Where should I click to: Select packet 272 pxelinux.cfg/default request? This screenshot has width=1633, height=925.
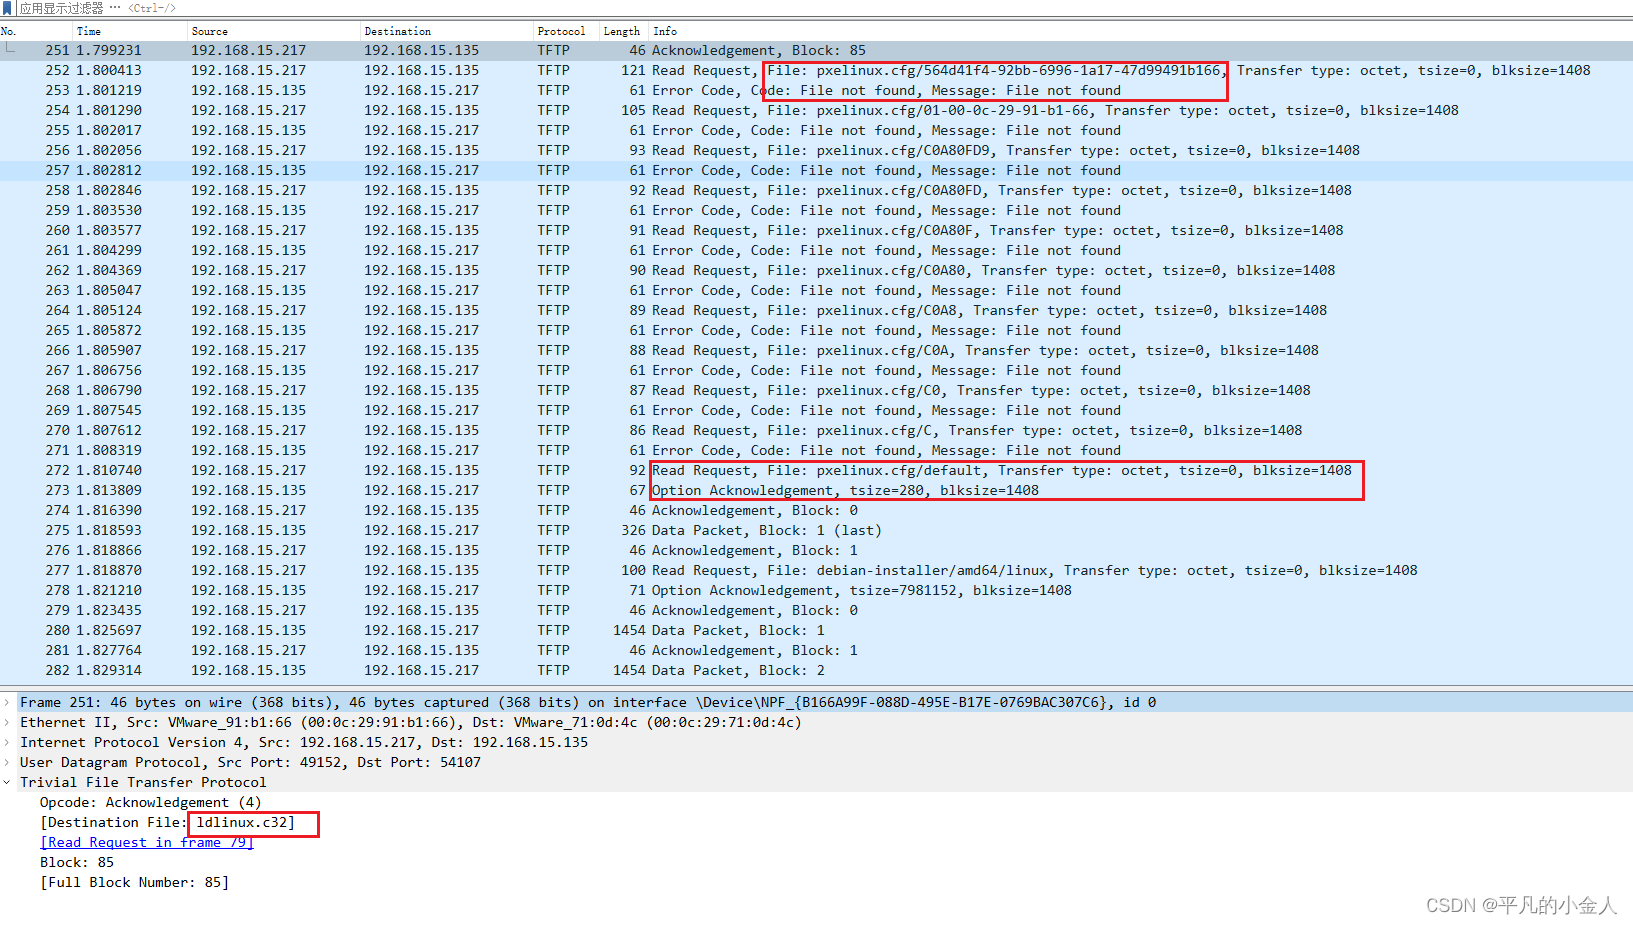click(816, 470)
